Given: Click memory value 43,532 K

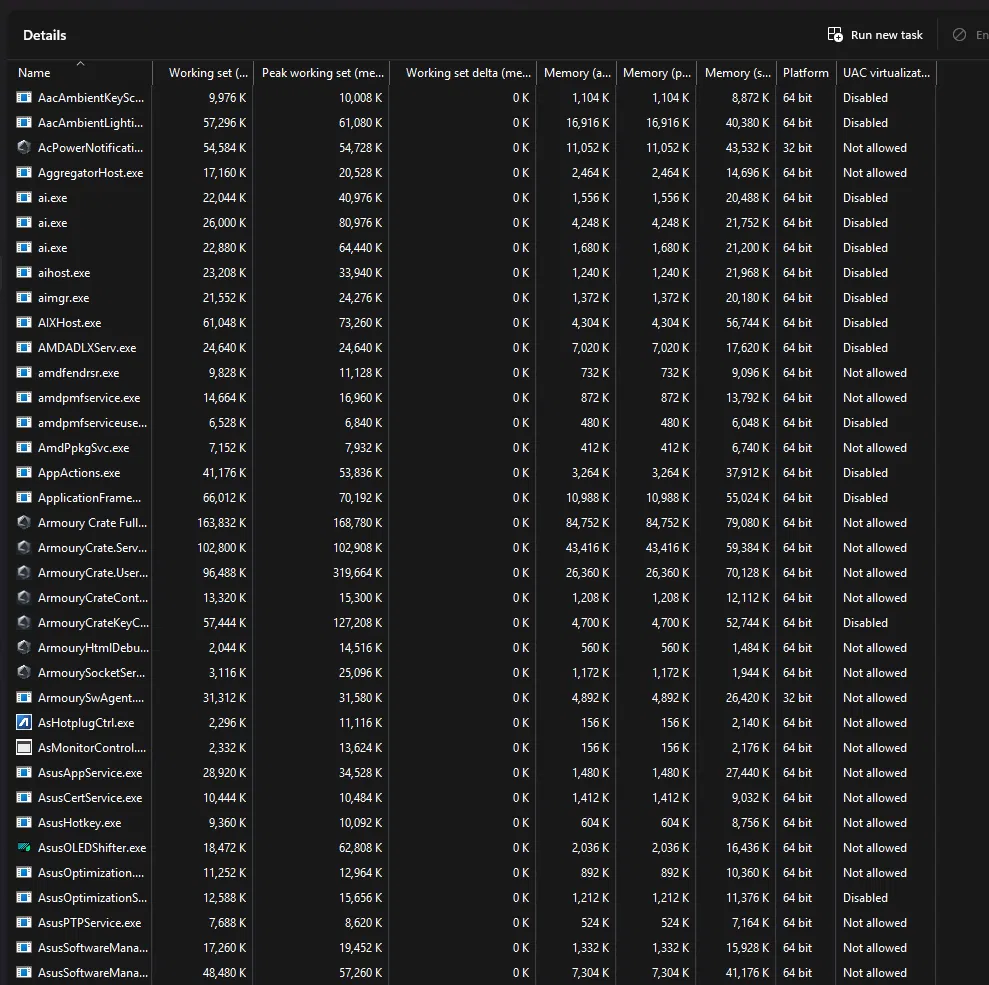Looking at the screenshot, I should (x=747, y=148).
